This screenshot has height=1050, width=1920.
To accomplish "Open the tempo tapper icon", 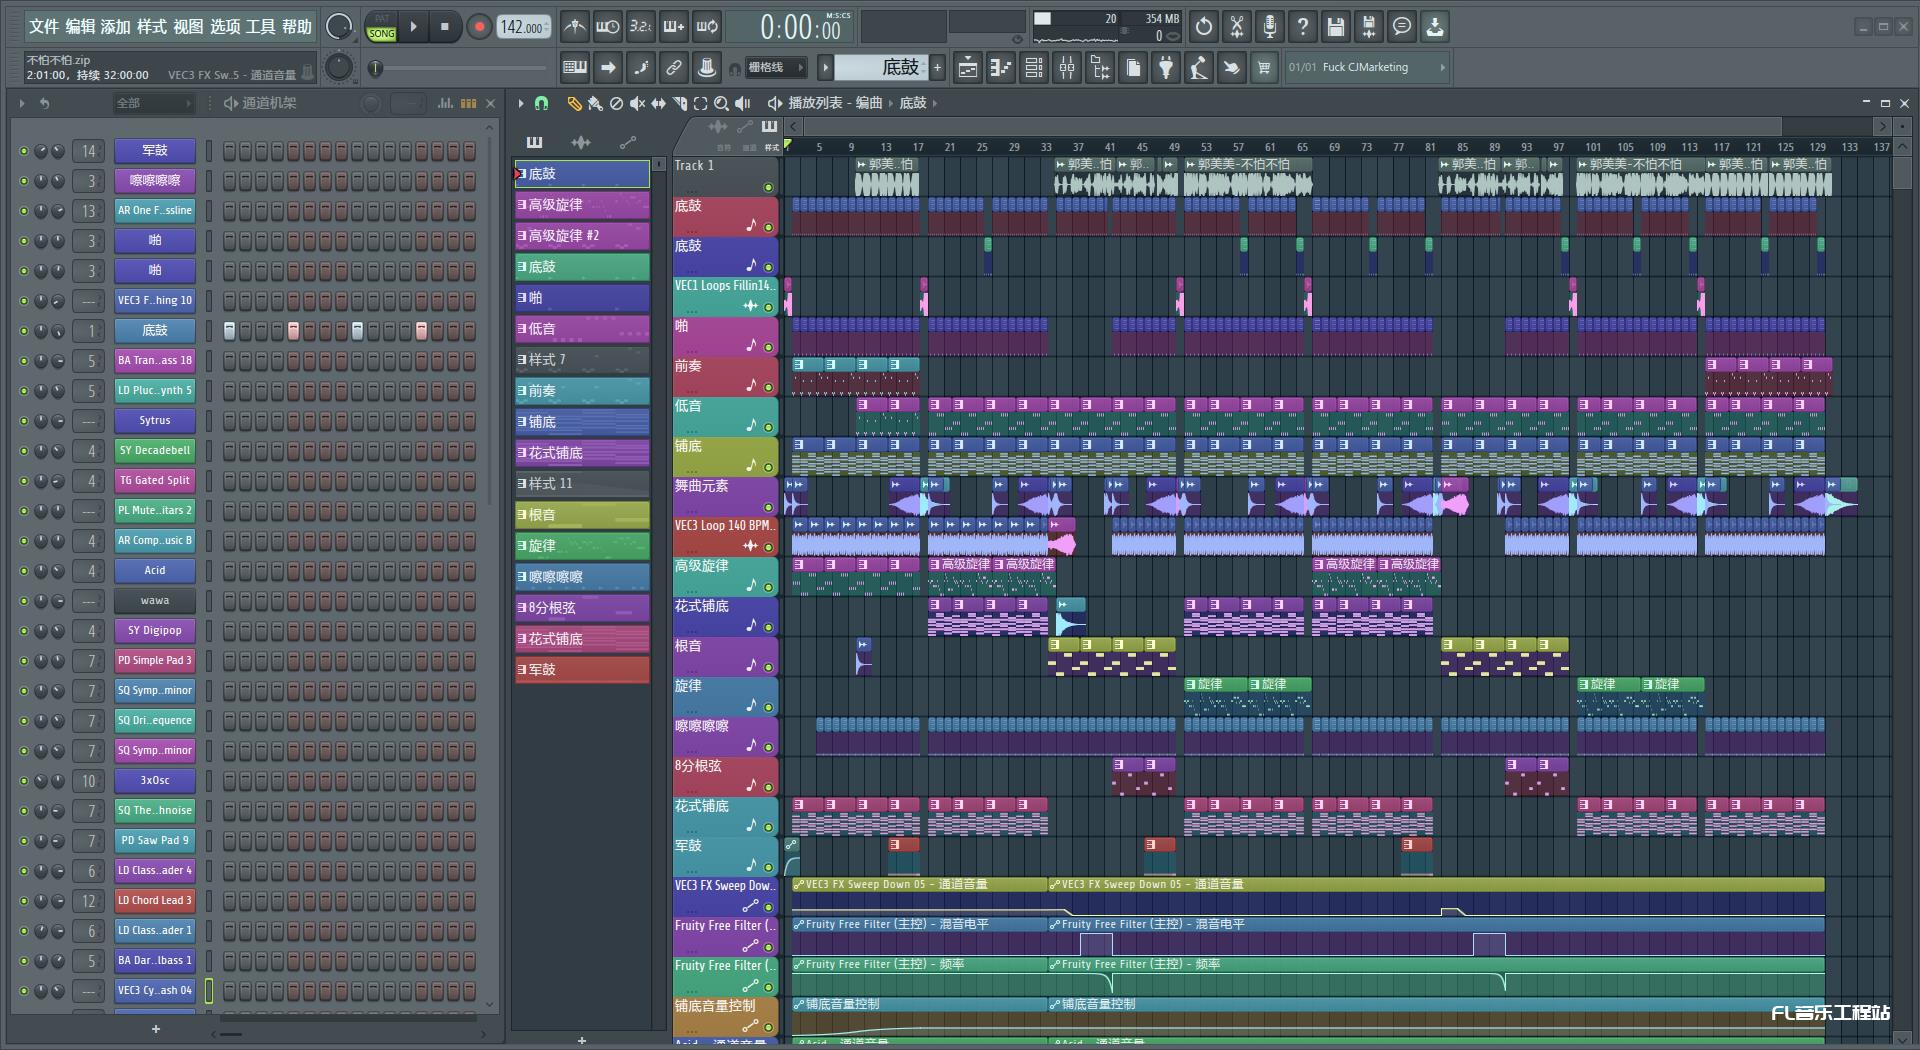I will (1199, 67).
